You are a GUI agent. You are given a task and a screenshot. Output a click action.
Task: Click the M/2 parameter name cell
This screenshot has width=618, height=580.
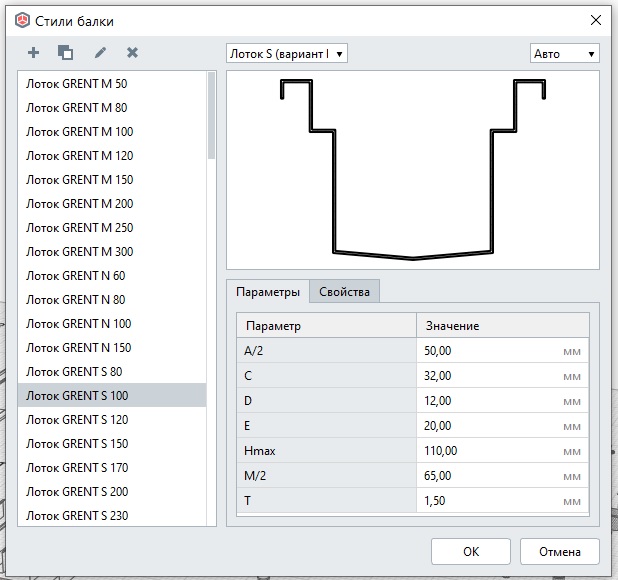326,476
